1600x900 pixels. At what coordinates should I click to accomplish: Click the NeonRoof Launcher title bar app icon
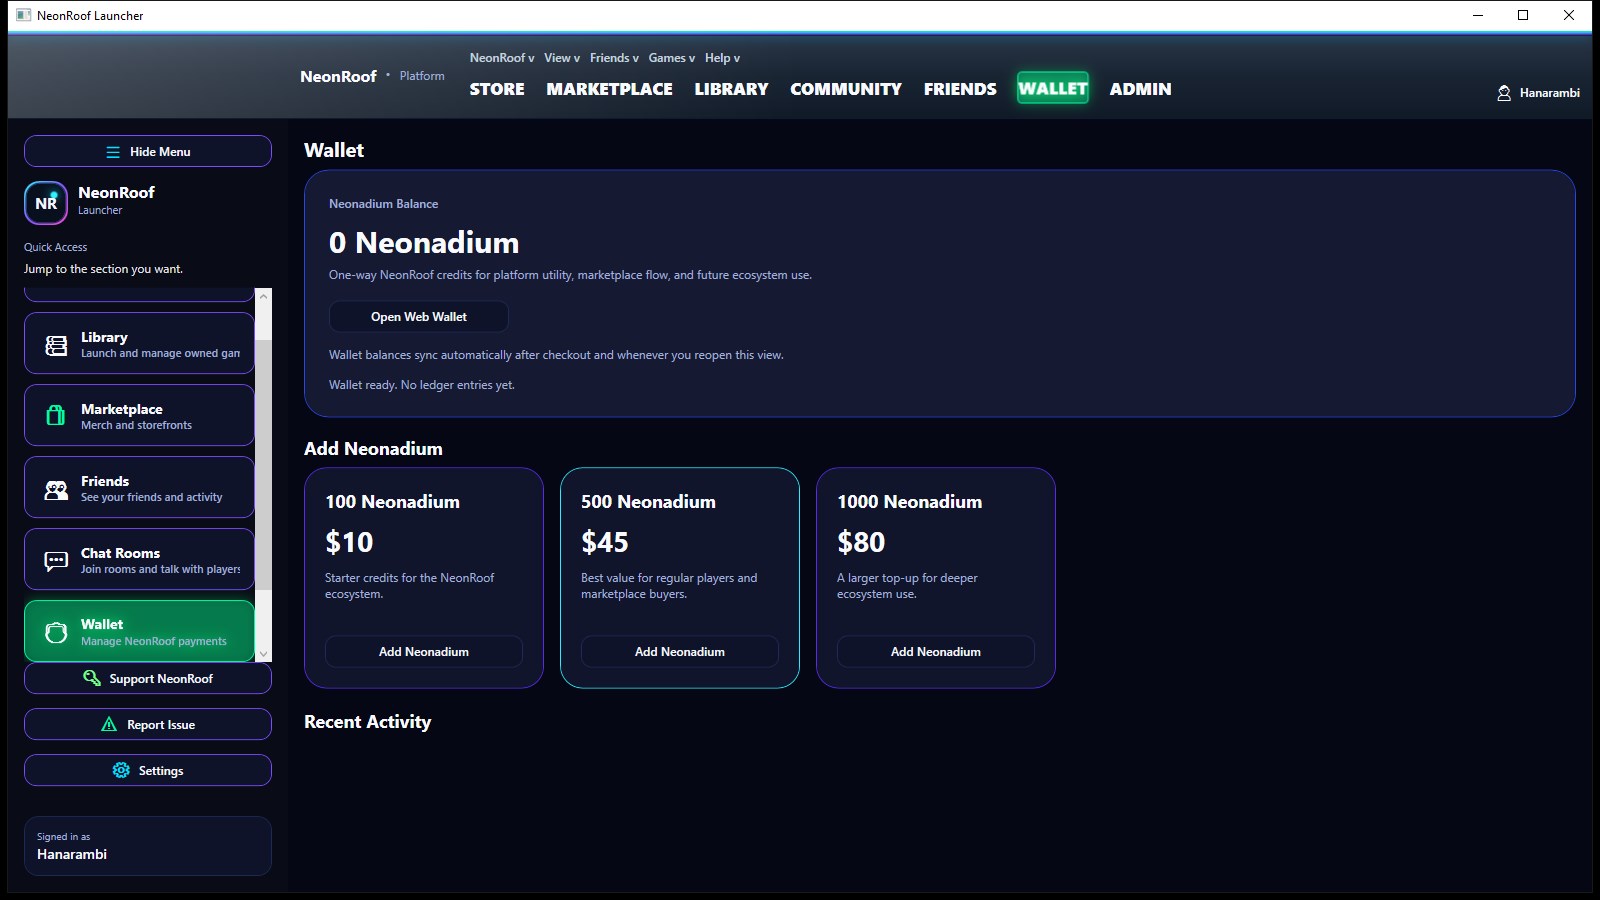(24, 15)
